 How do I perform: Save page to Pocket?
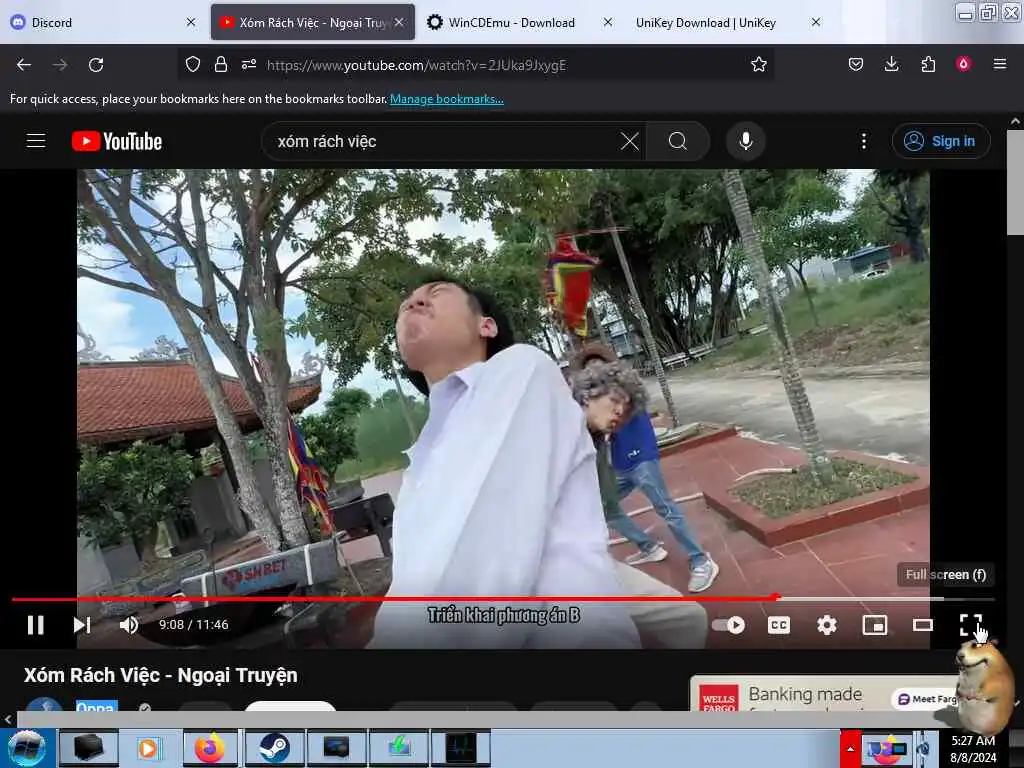pos(856,64)
